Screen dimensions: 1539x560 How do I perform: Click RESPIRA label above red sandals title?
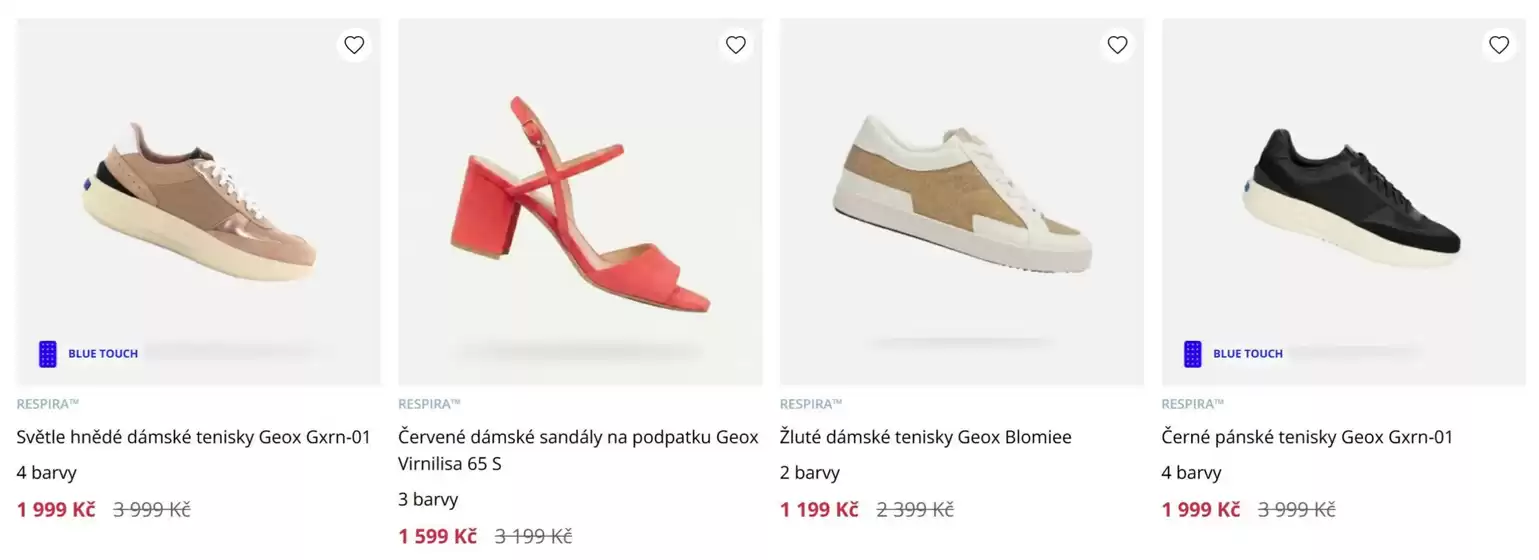click(429, 404)
